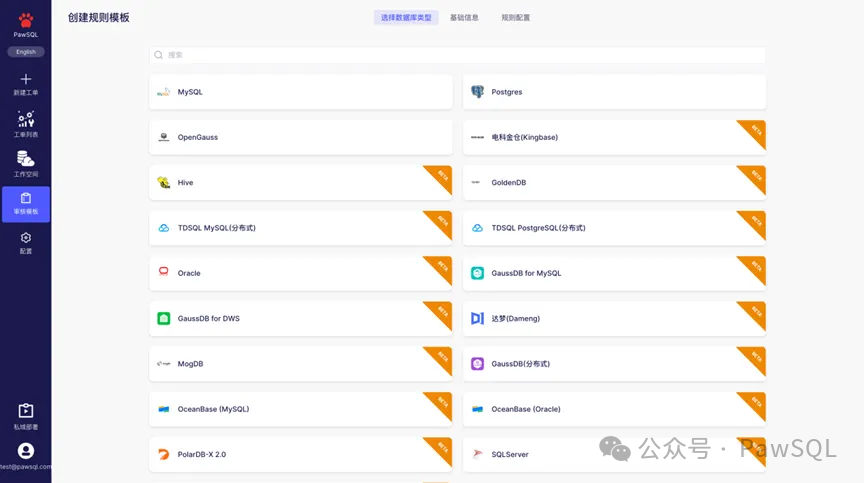Click the test@pawsql.com account text
This screenshot has width=864, height=483.
25,466
